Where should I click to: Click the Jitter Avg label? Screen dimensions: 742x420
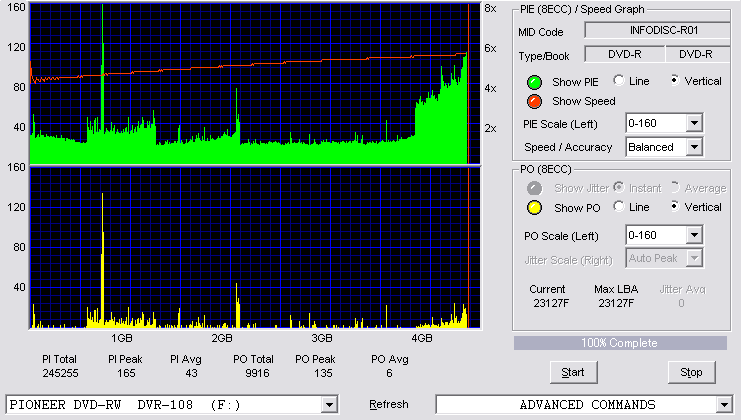click(682, 289)
